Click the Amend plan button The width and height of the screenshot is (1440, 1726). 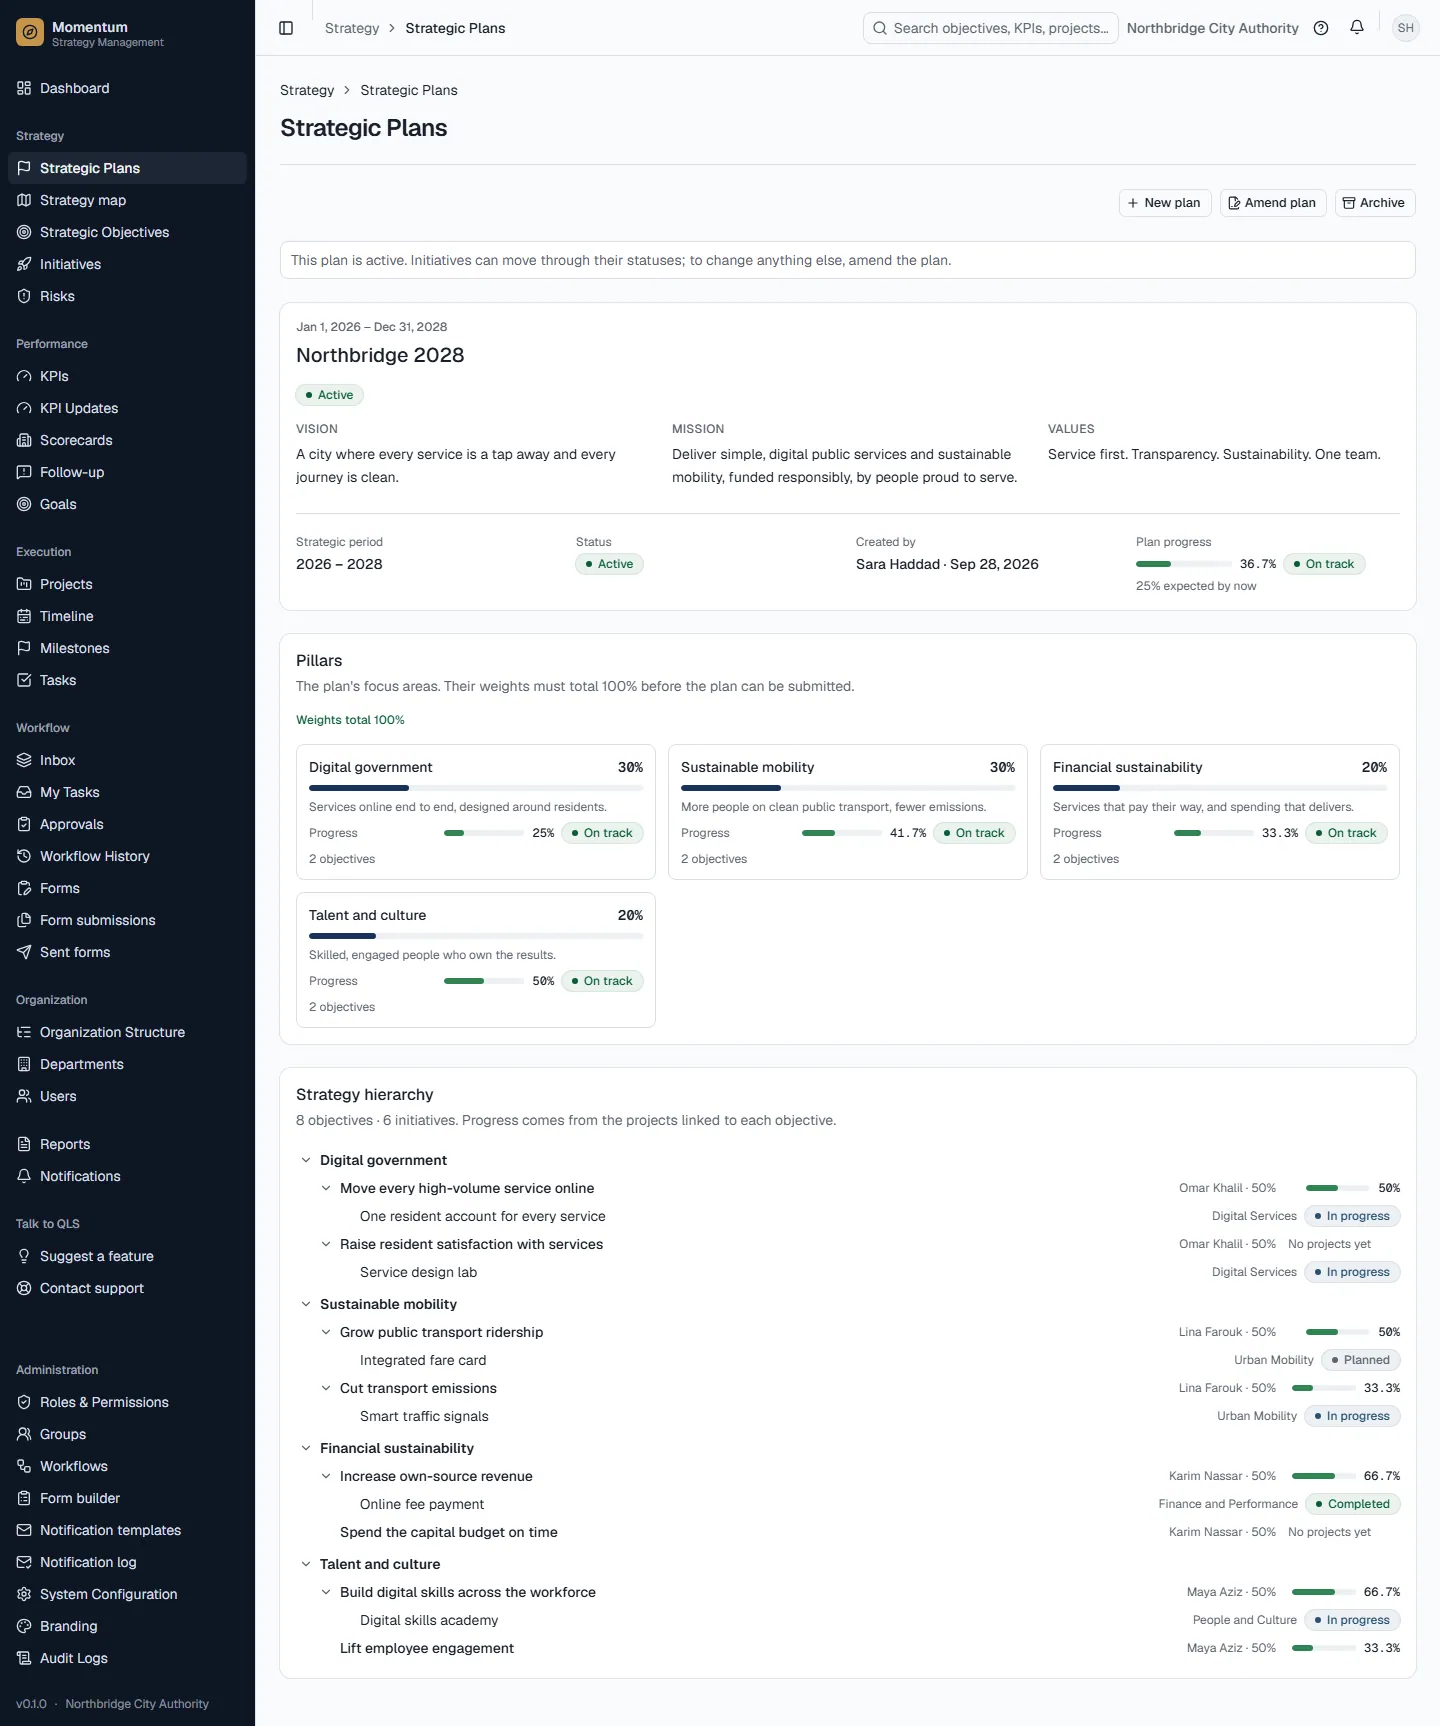(1273, 203)
